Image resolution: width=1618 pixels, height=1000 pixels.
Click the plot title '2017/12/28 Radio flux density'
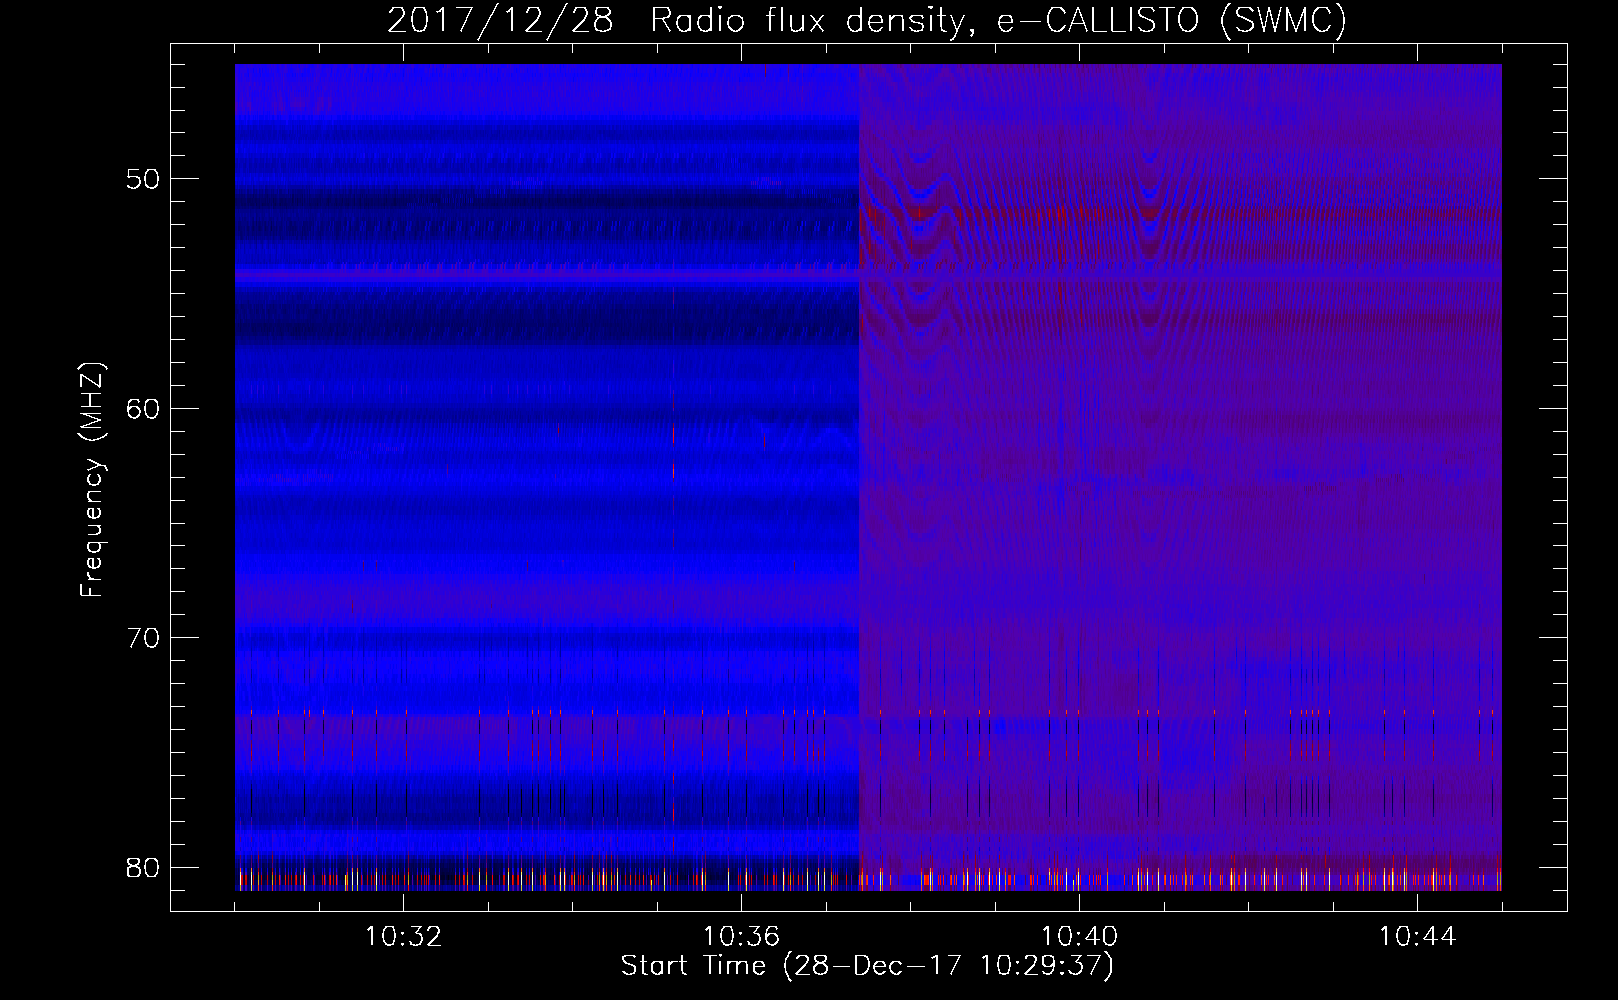867,20
